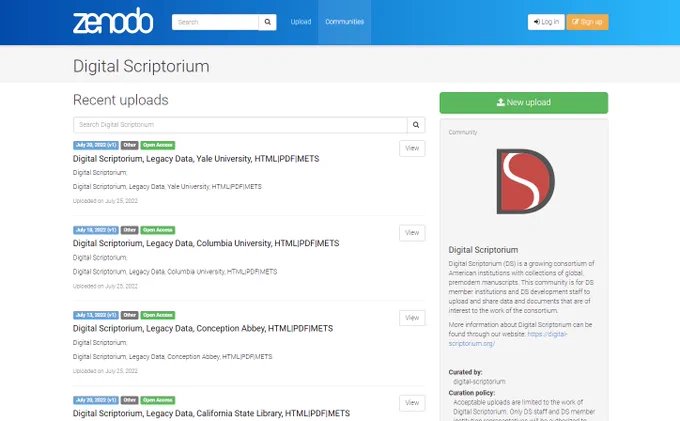Click the Digital Scriptorium search magnifier button
Viewport: 680px width, 421px height.
click(416, 125)
